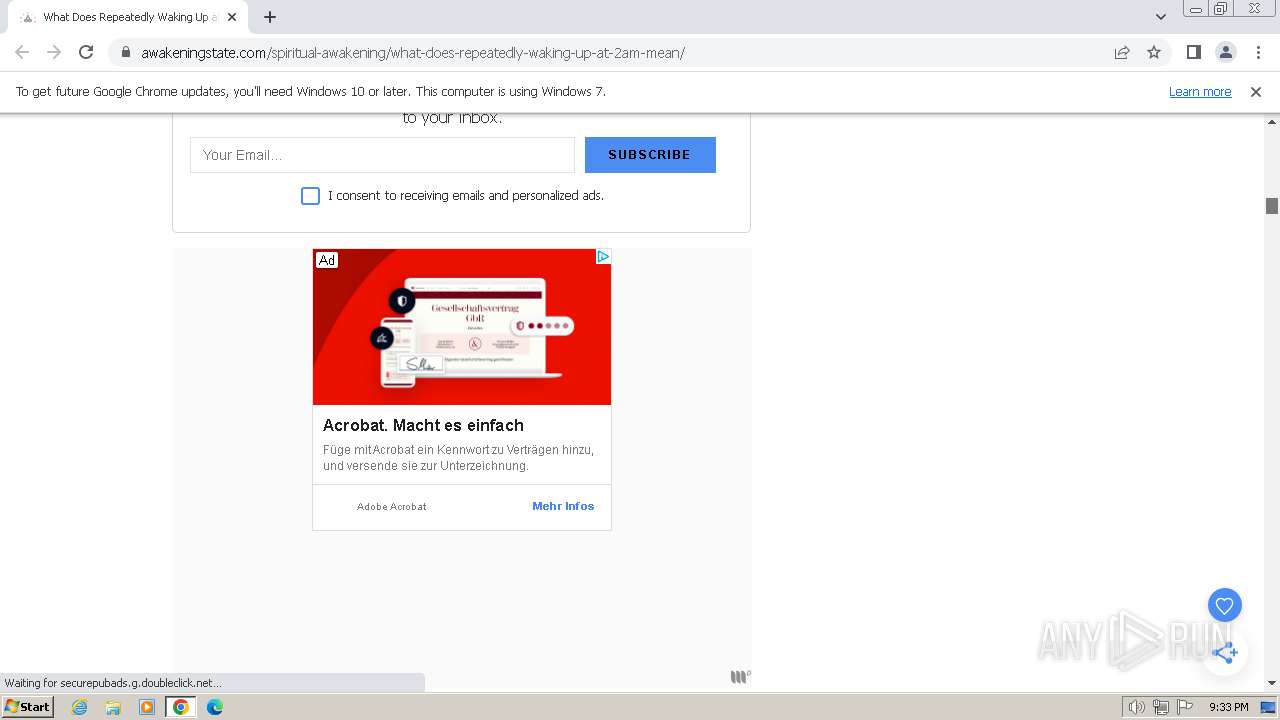
Task: Click the Your Email input field
Action: tap(382, 155)
